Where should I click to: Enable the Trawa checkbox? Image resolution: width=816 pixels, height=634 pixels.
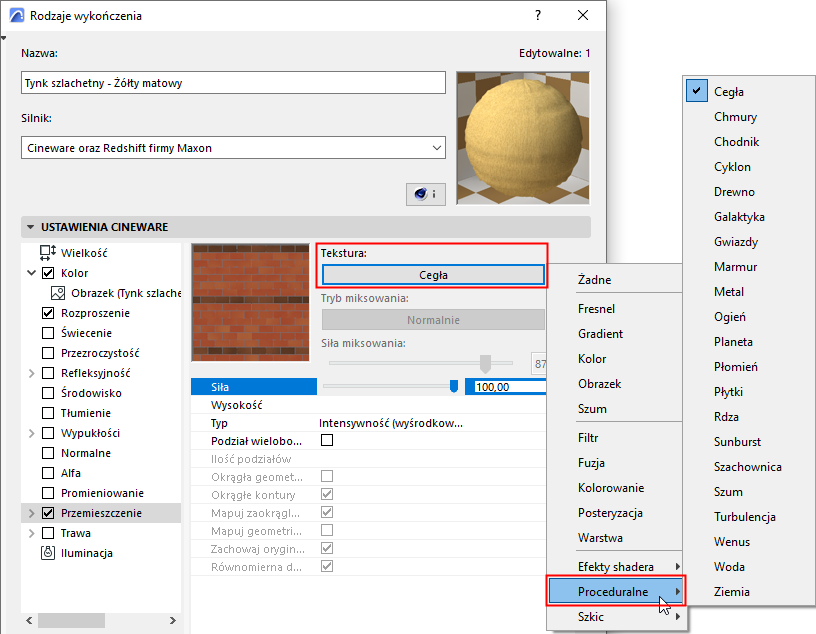pyautogui.click(x=48, y=533)
